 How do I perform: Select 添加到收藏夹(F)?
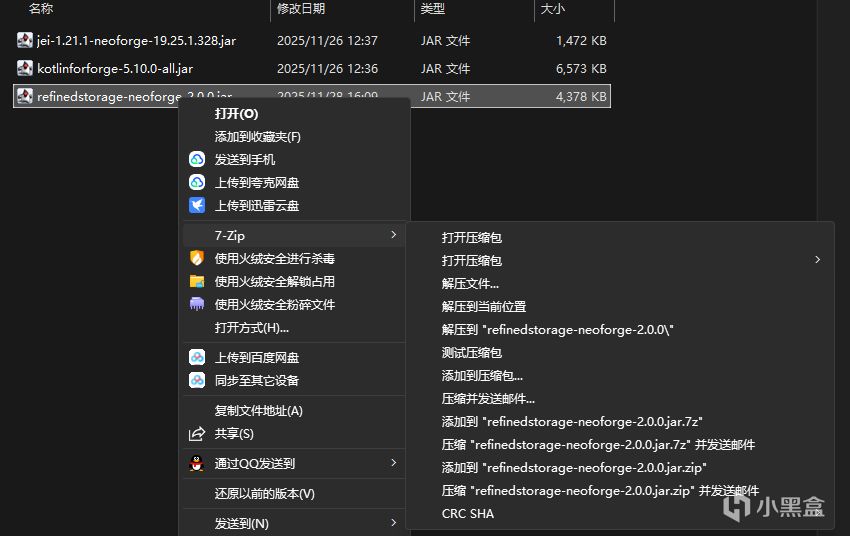(x=257, y=137)
